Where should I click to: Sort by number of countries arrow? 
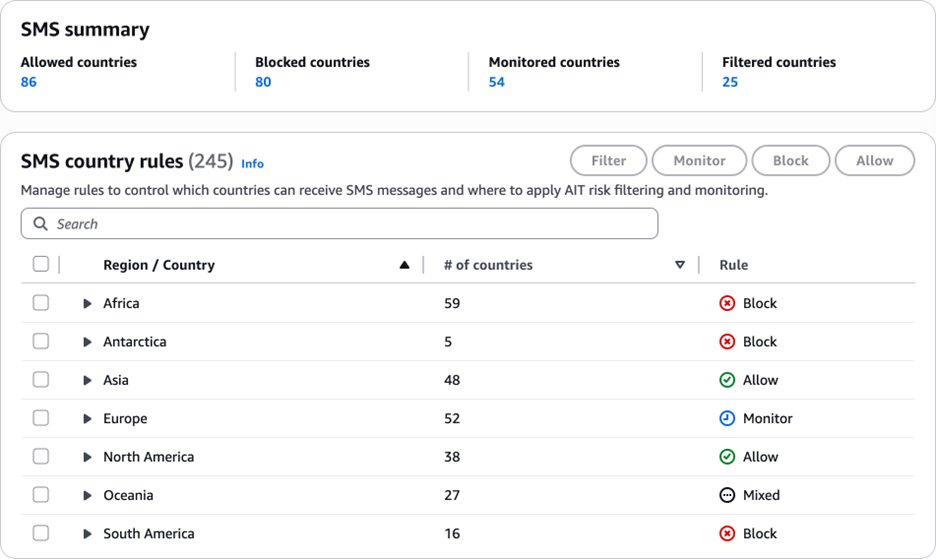click(x=680, y=265)
